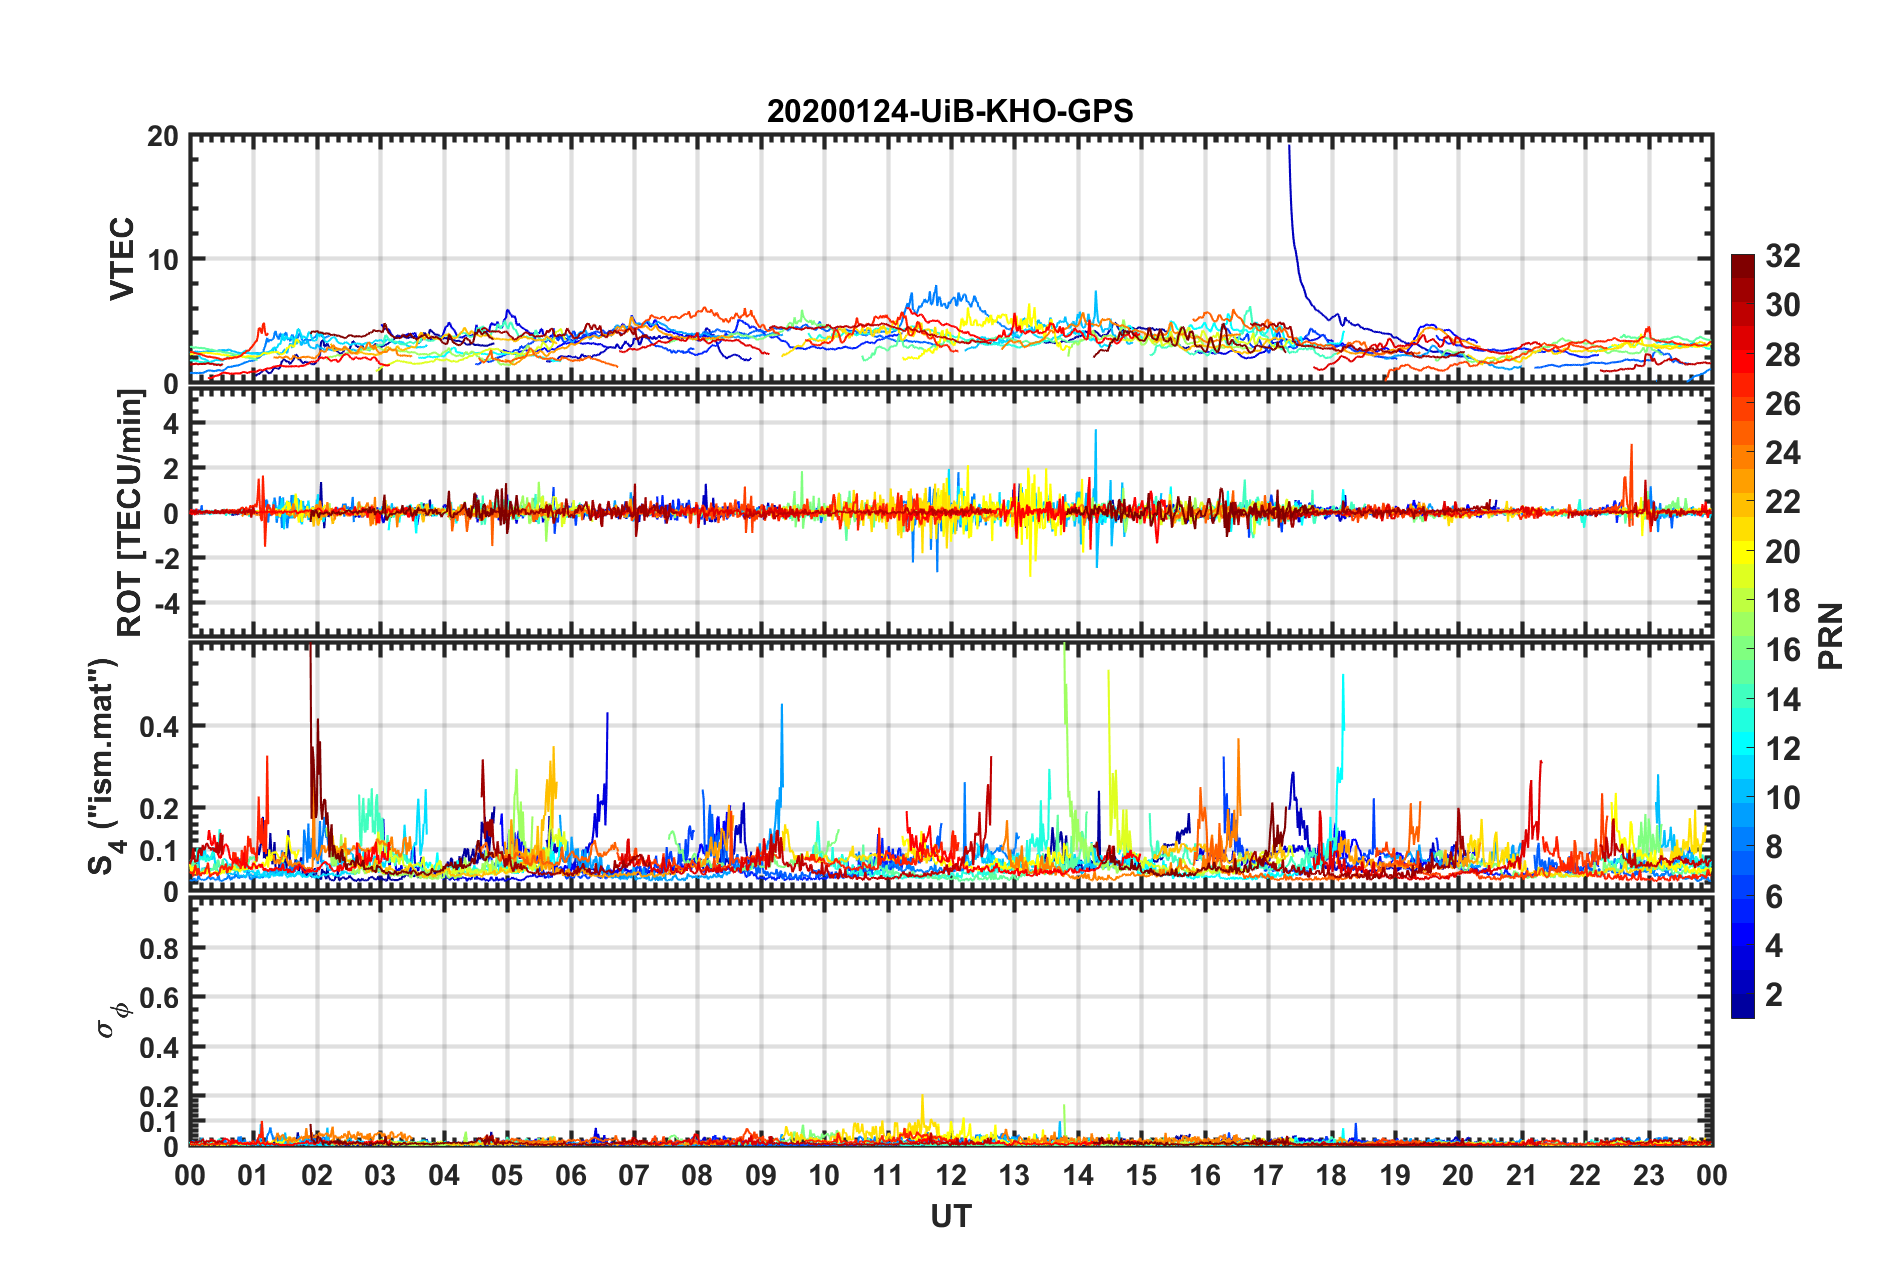This screenshot has width=1902, height=1272.
Task: Click the 16 tick on PRN colorbar
Action: click(x=1782, y=650)
